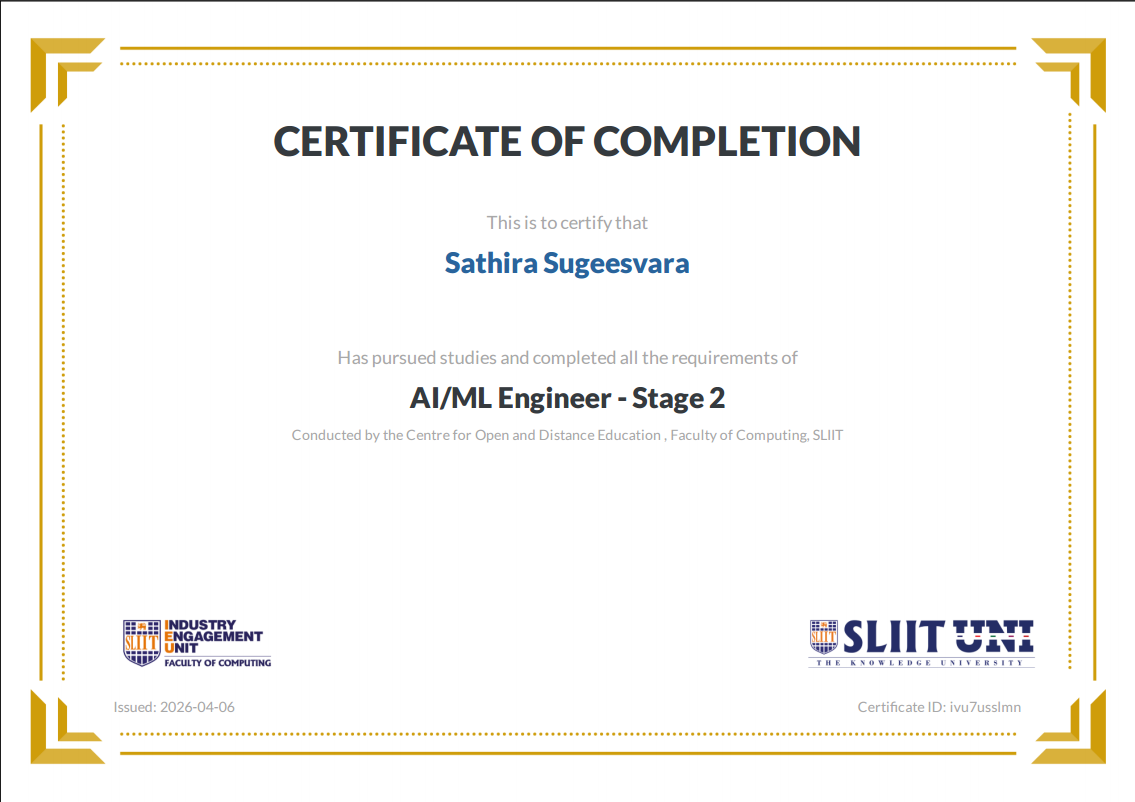Click FACULTY OF COMPUTING label in the badge
The width and height of the screenshot is (1135, 802).
[x=217, y=662]
